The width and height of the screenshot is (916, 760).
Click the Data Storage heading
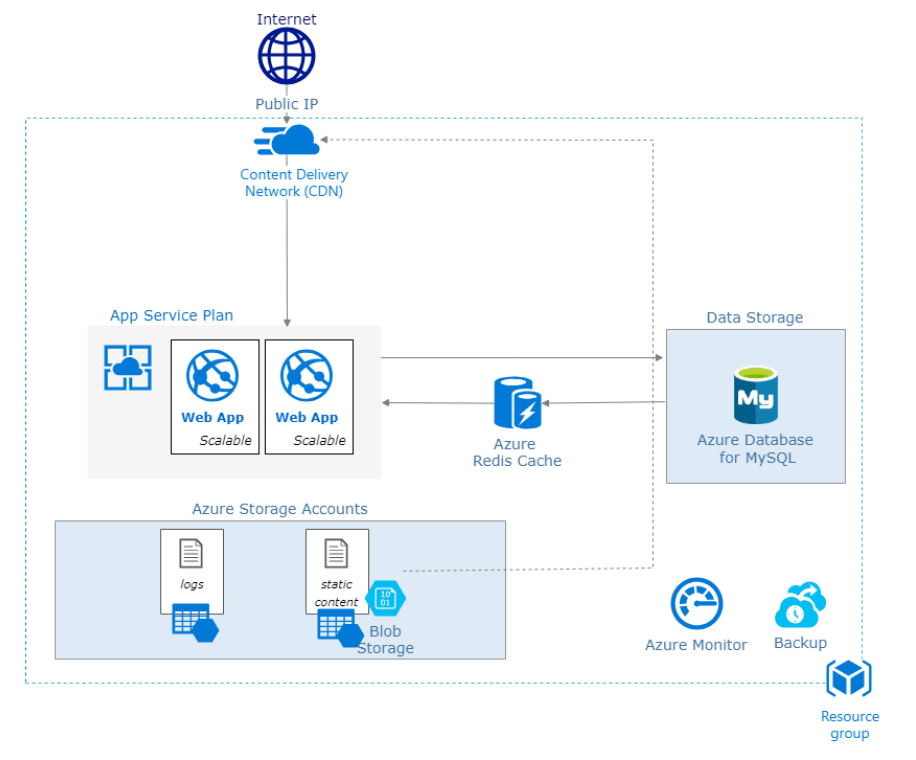point(755,318)
